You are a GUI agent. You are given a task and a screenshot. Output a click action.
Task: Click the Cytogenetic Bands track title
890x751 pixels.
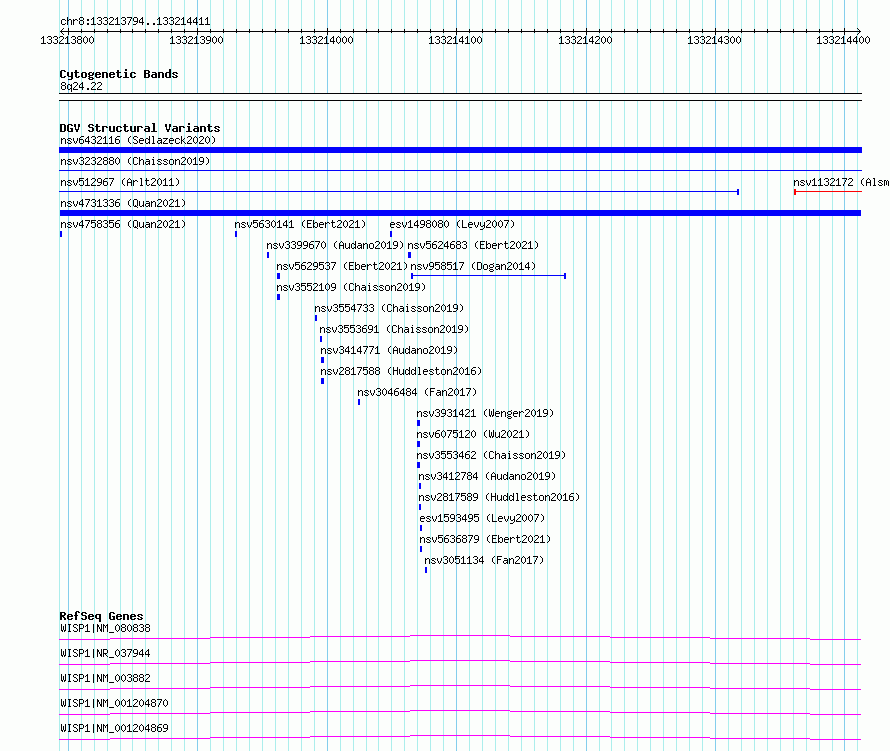click(x=119, y=74)
